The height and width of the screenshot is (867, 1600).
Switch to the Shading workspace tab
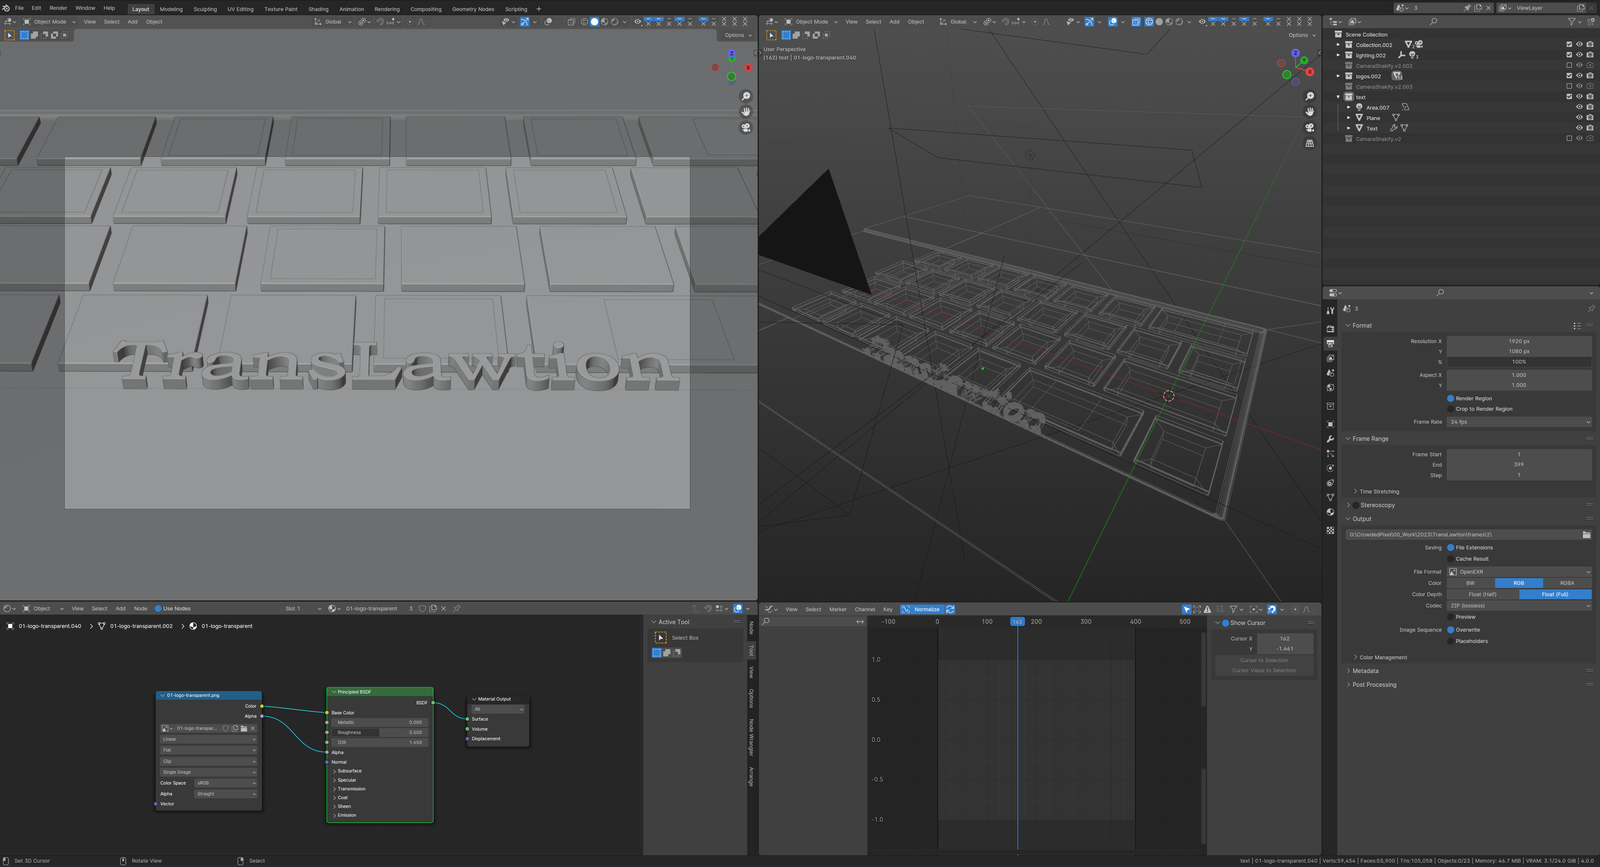(x=318, y=9)
